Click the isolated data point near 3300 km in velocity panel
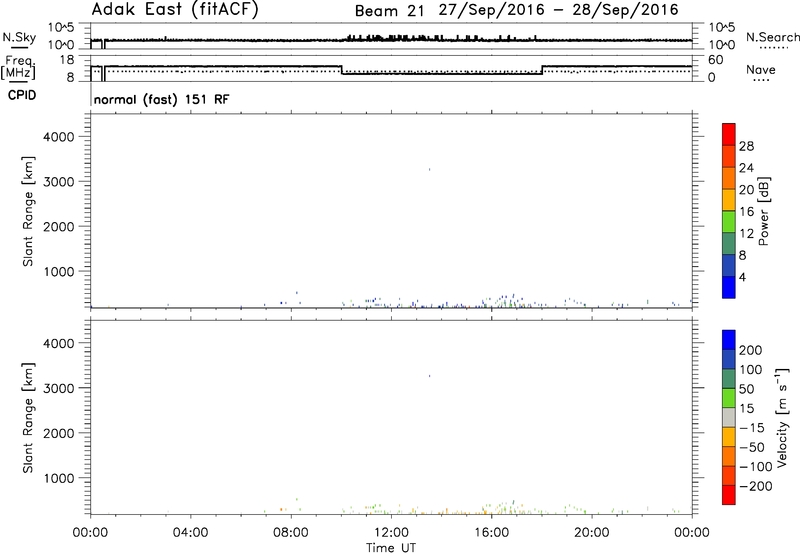 coord(429,376)
